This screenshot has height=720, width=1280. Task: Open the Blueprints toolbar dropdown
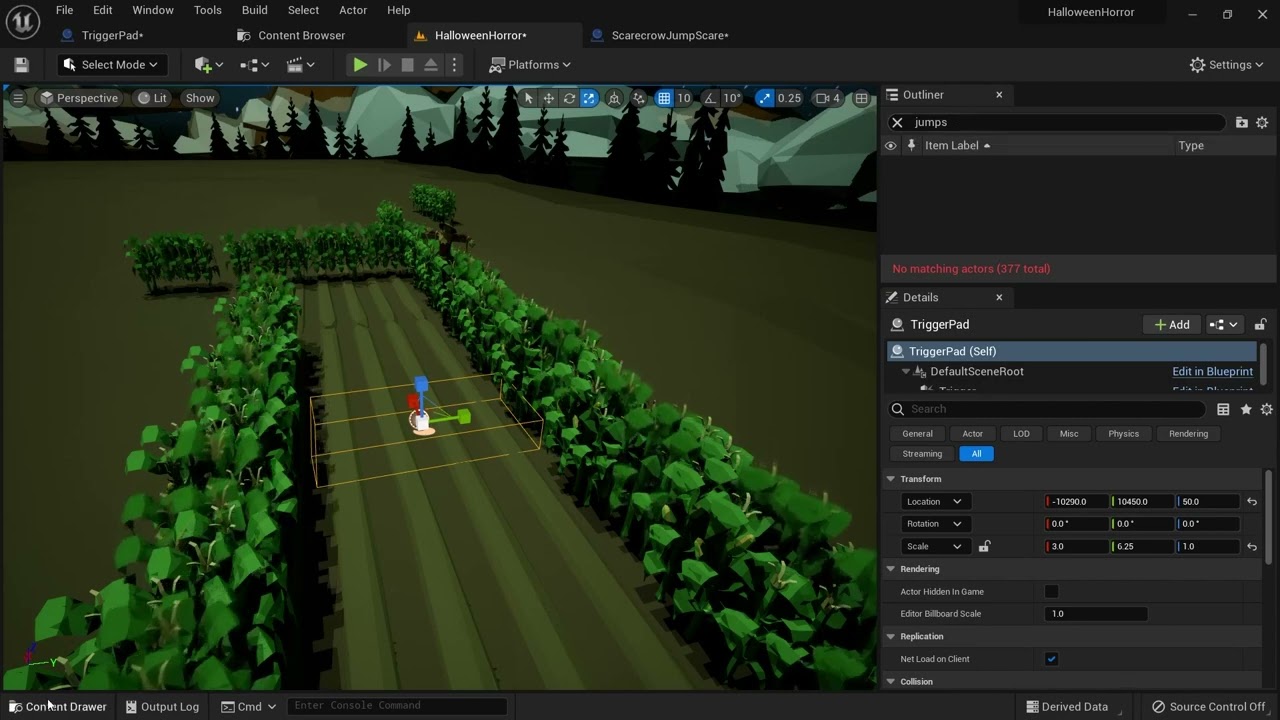[254, 65]
